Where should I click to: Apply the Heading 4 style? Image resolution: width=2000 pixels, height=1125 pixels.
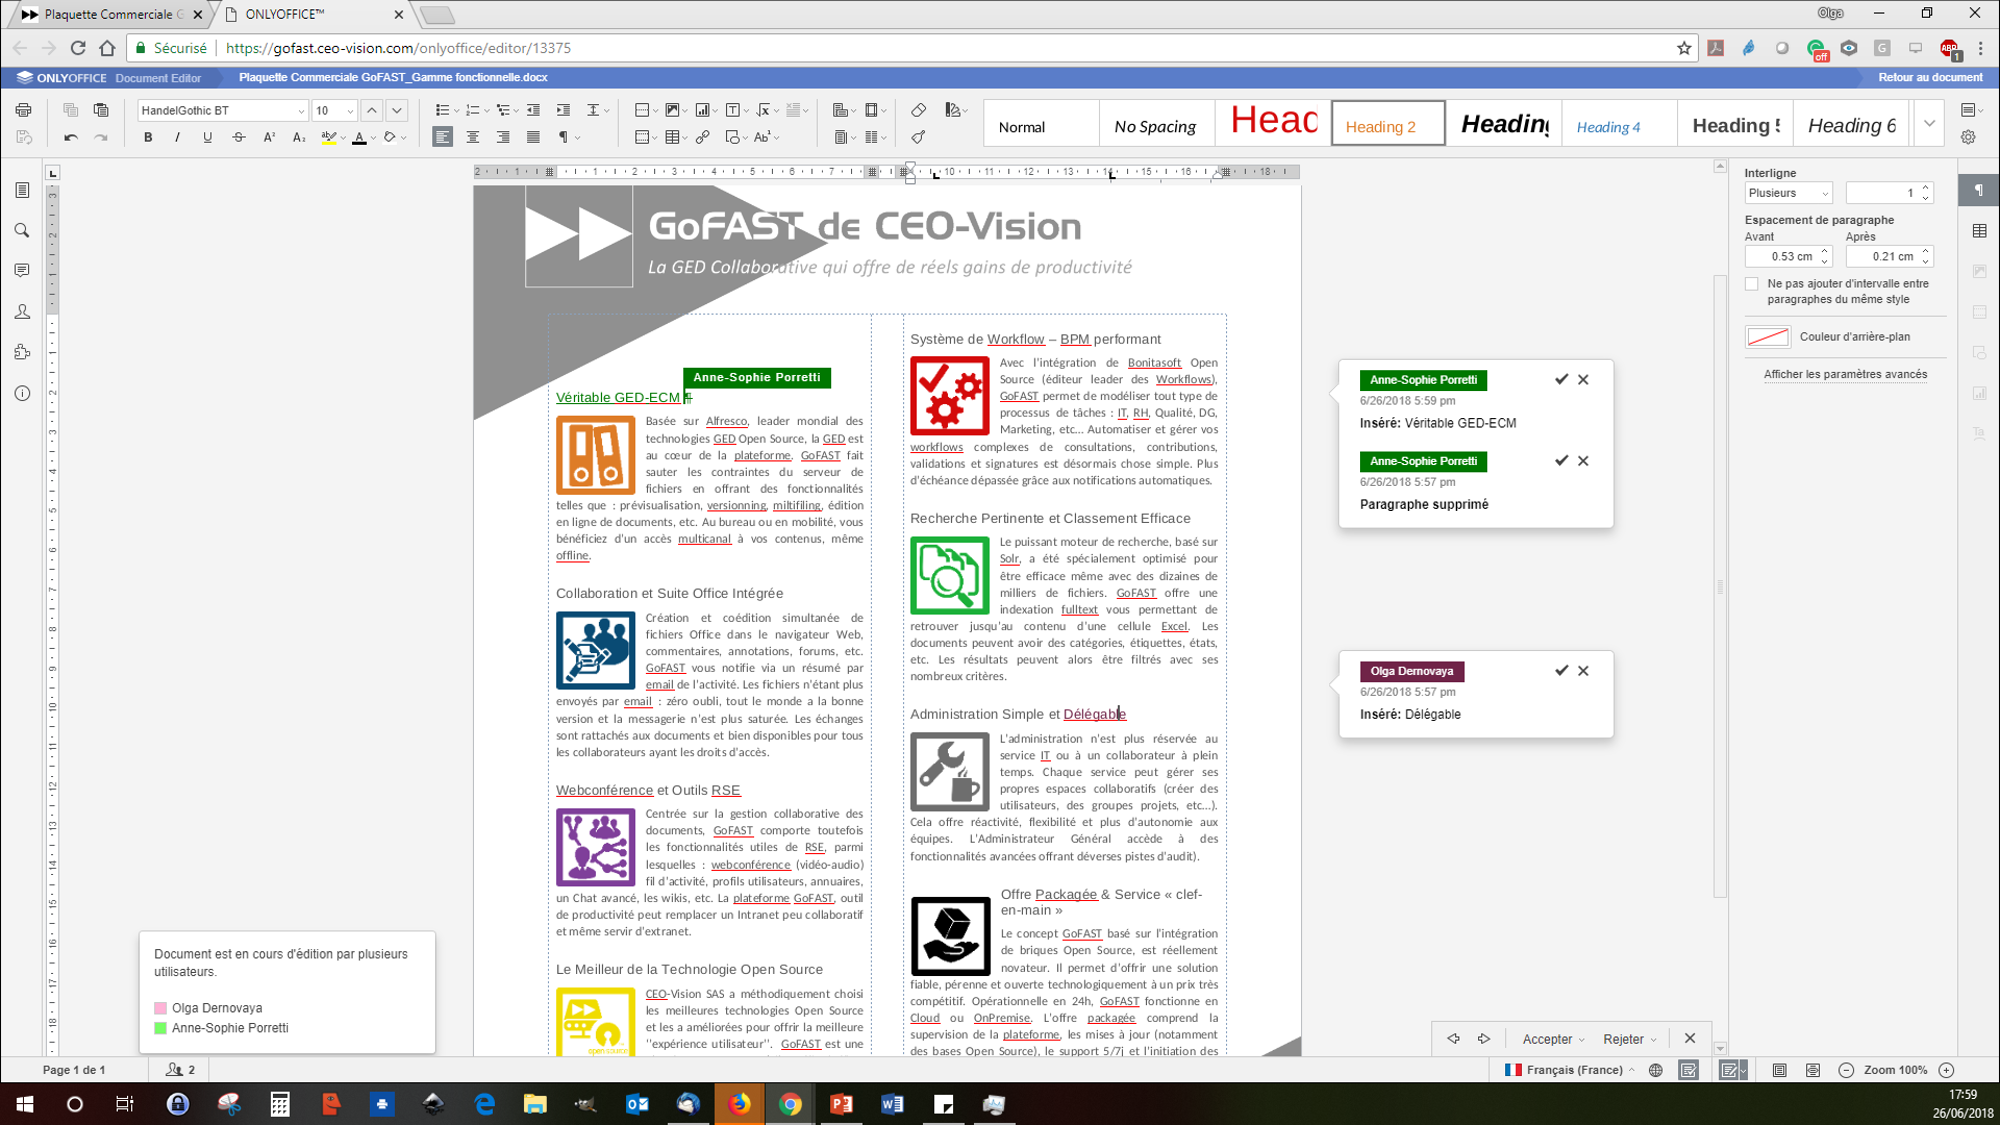(1620, 124)
